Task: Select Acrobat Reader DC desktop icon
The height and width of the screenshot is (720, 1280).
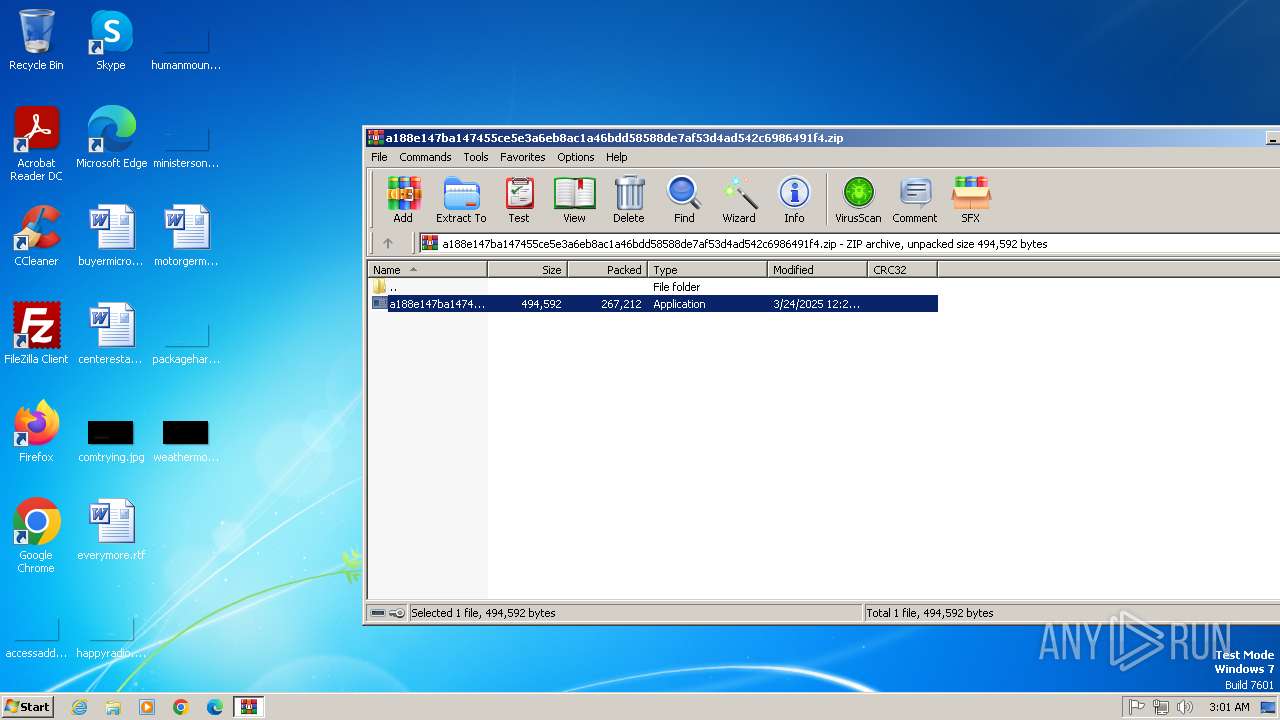Action: tap(36, 144)
